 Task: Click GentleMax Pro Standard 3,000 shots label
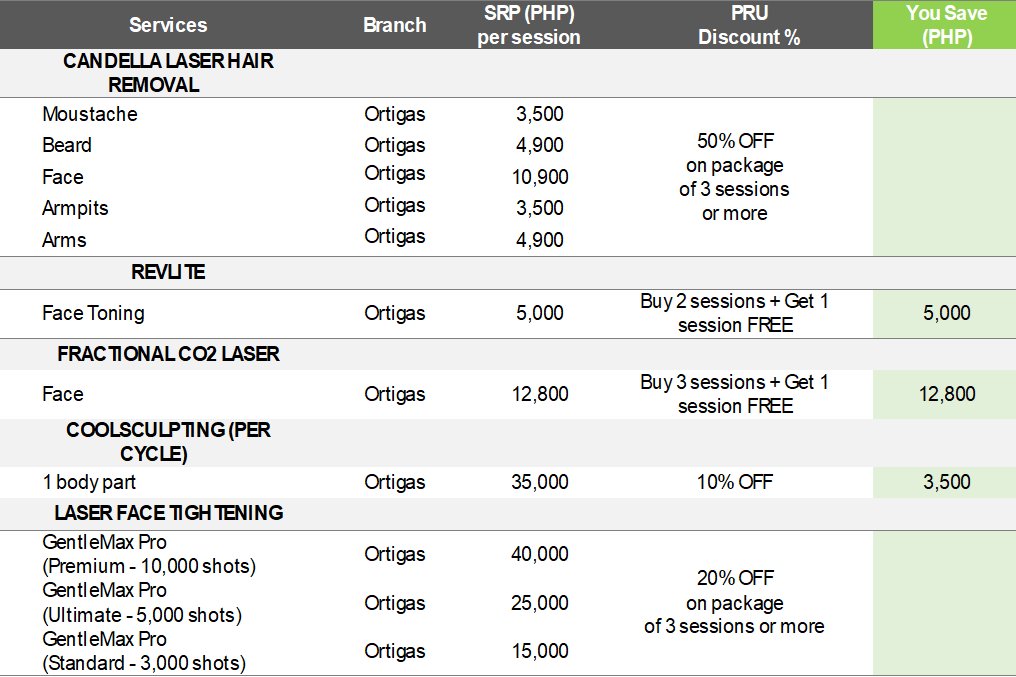[144, 652]
